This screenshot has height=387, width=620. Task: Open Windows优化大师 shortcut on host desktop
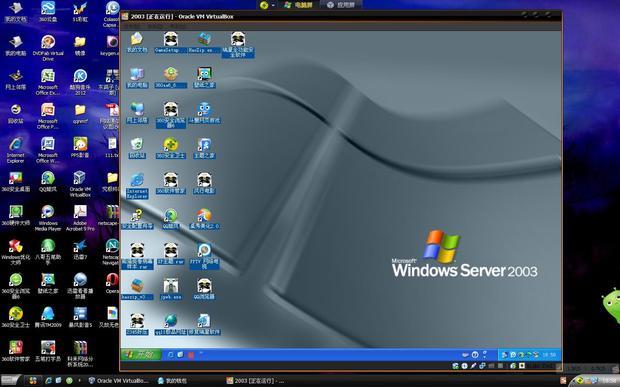tap(16, 252)
